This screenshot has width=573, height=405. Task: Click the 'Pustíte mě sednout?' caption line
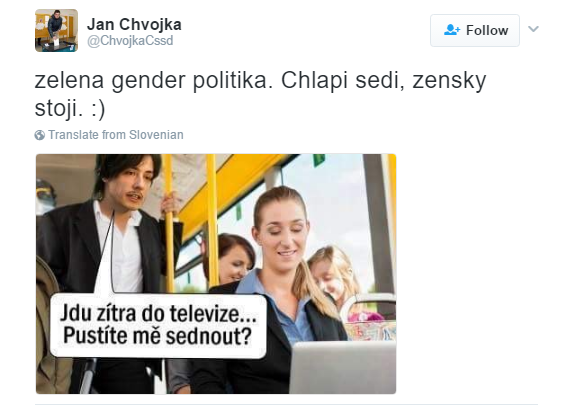point(158,336)
